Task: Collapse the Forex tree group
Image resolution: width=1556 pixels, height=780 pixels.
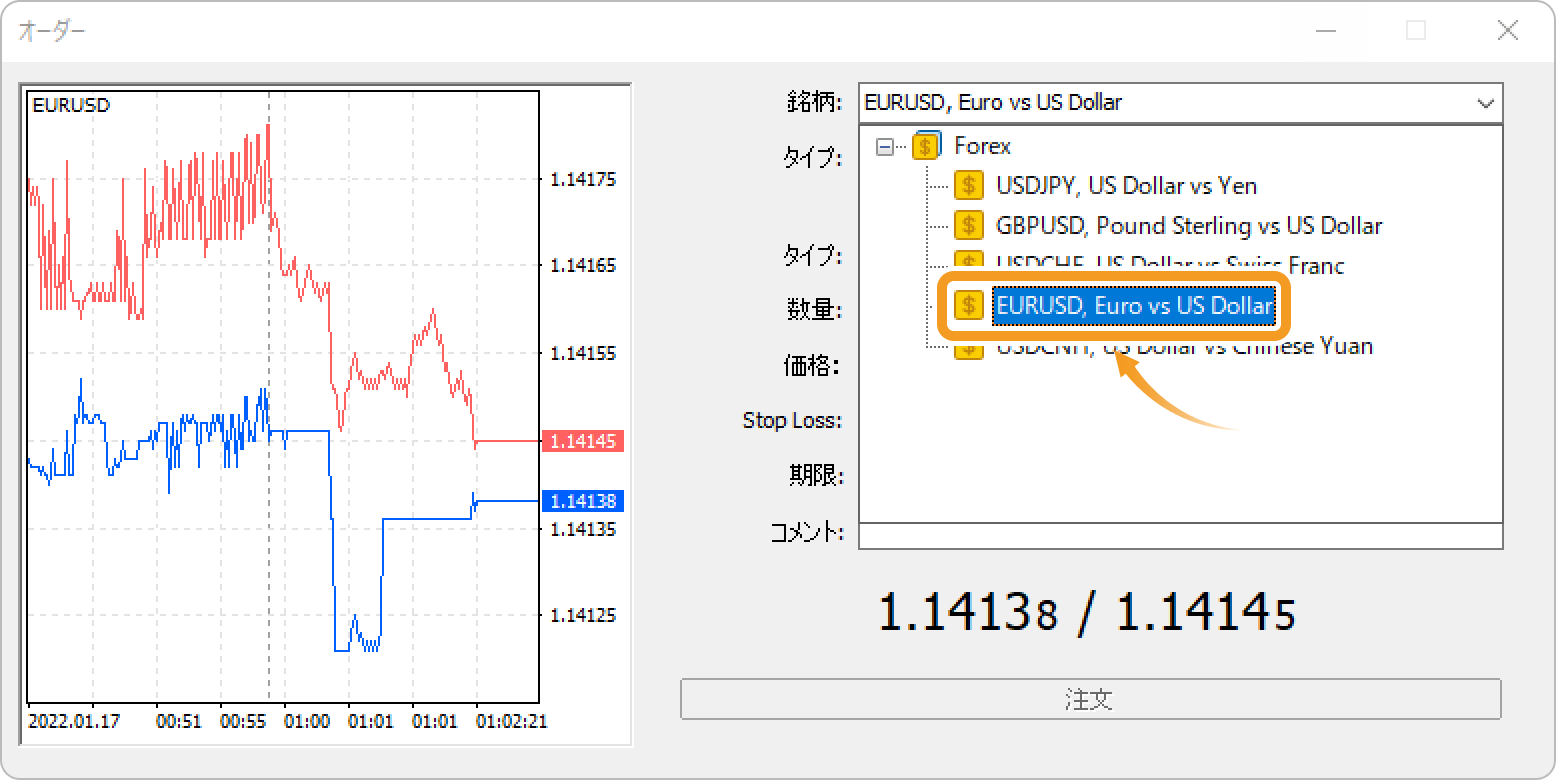Action: click(x=884, y=147)
